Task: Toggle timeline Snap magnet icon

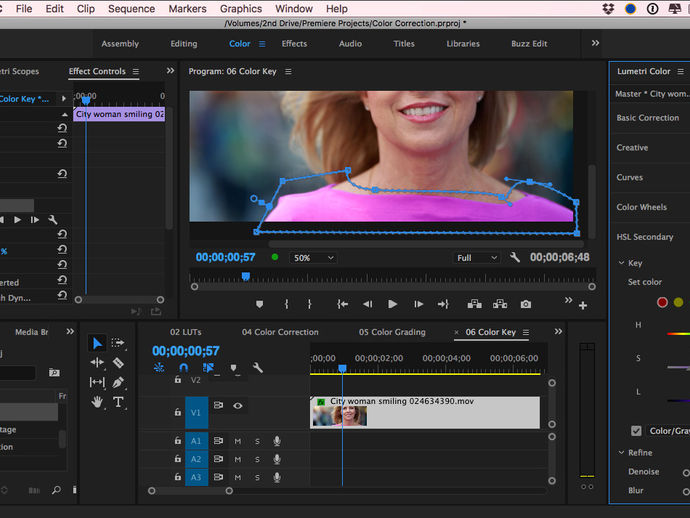Action: [x=184, y=367]
